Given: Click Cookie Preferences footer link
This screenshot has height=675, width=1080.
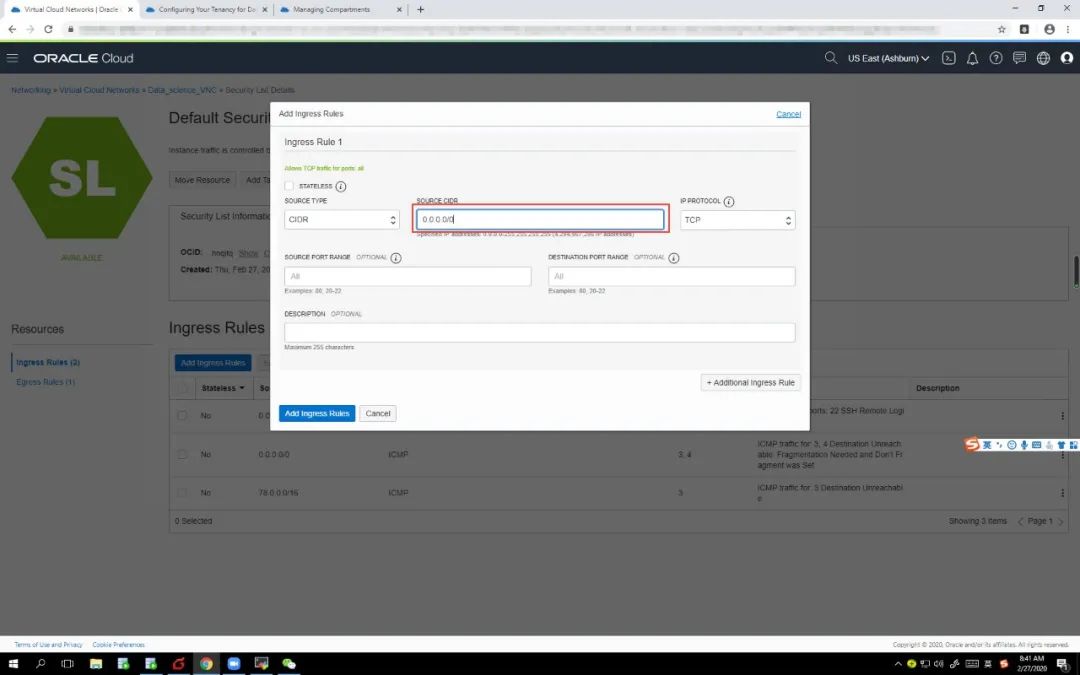Looking at the screenshot, I should [118, 645].
